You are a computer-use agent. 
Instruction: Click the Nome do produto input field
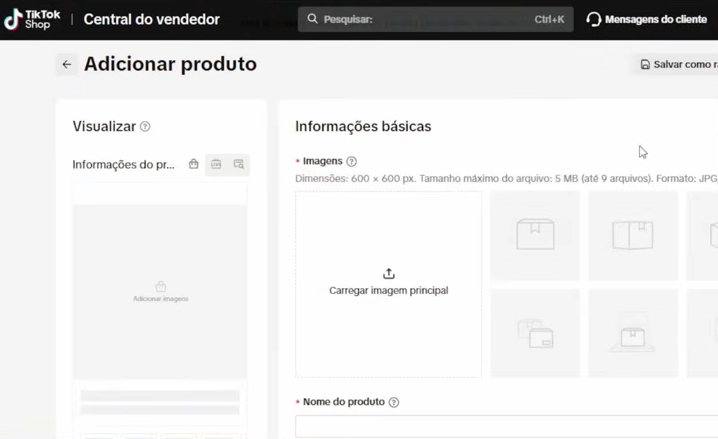[506, 427]
